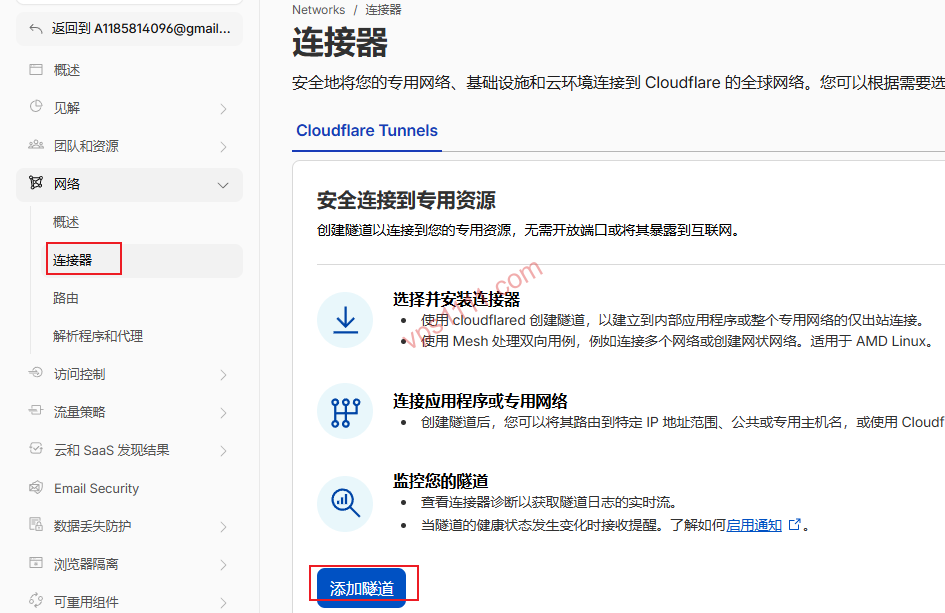945x613 pixels.
Task: Click the 访问控制 access icon
Action: coord(36,373)
